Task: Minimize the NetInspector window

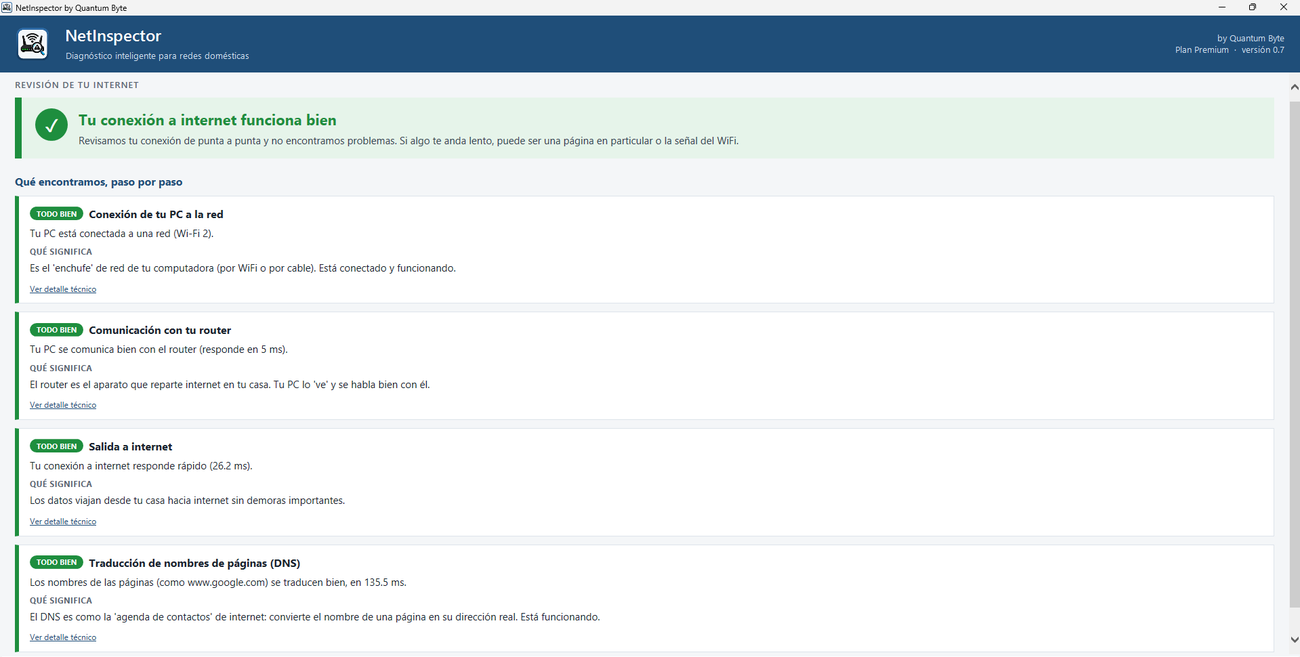Action: [x=1222, y=7]
